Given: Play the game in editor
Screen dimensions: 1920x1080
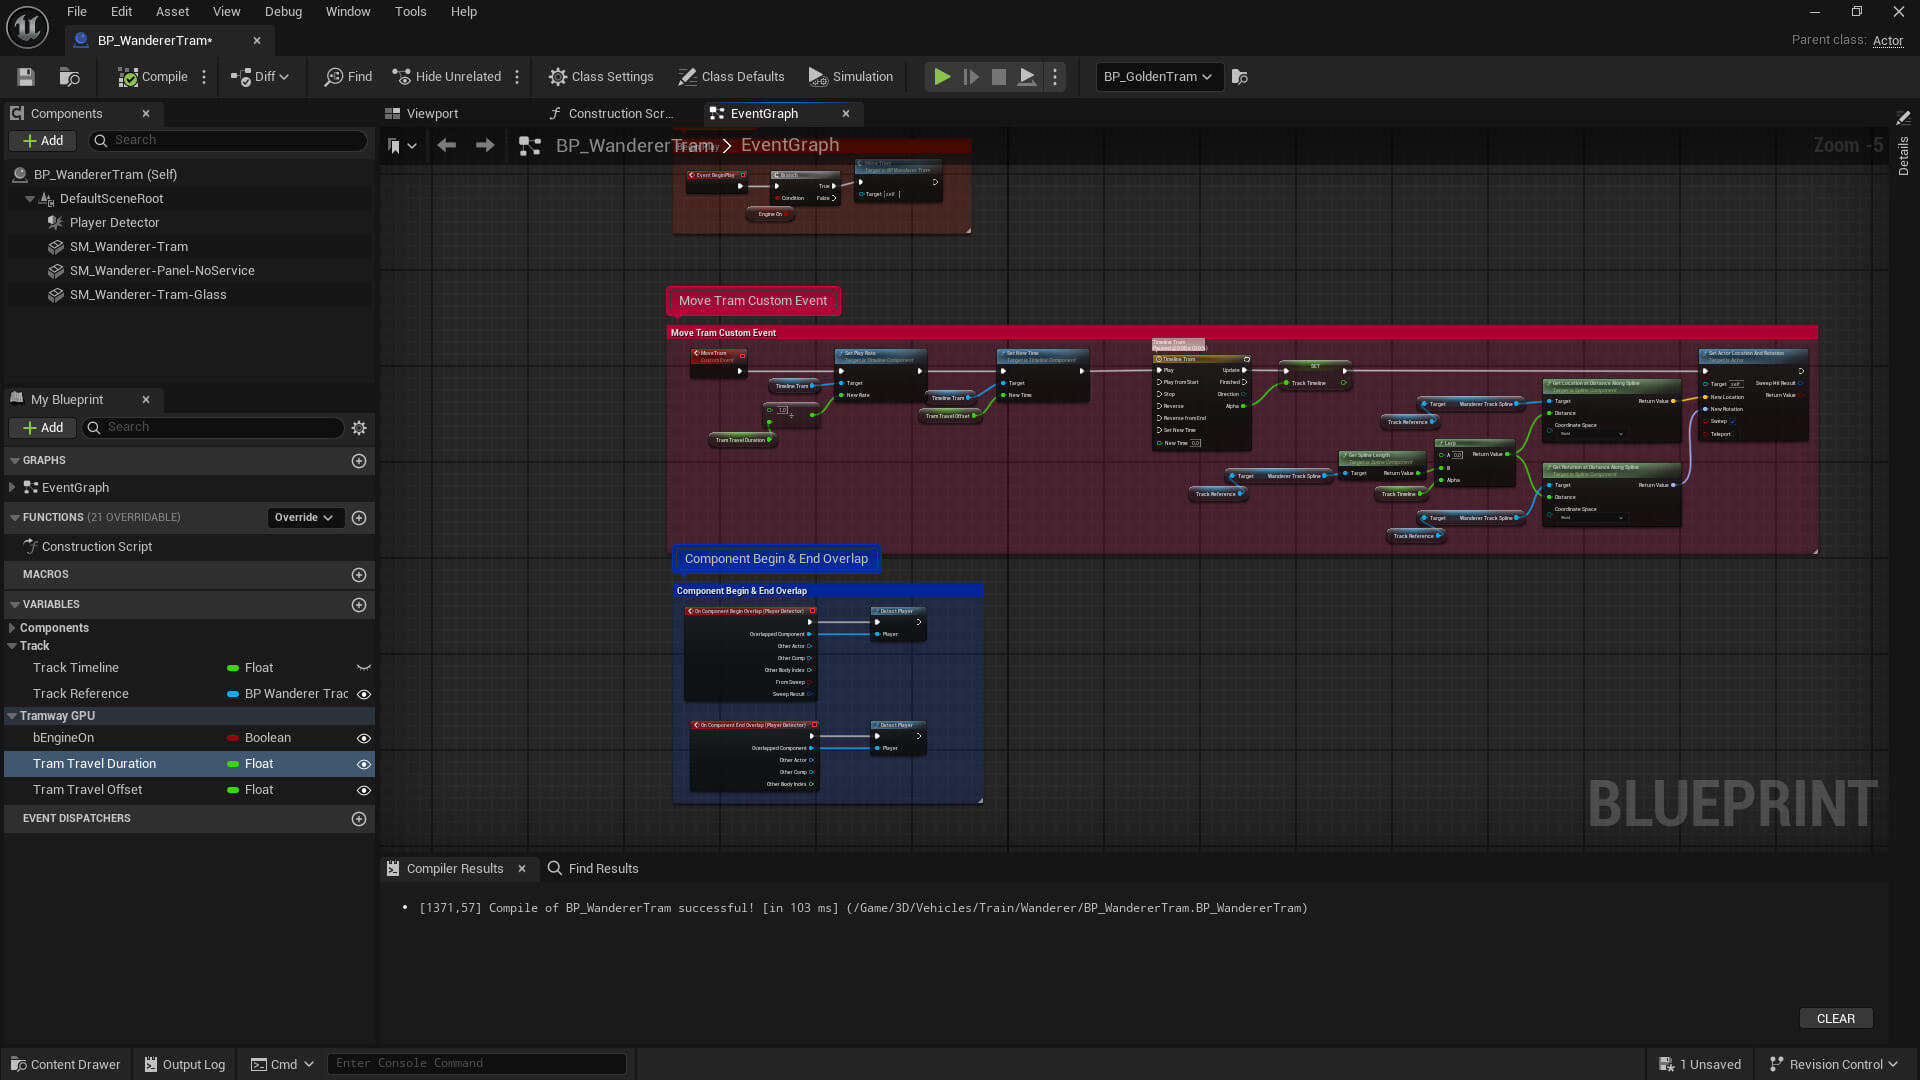Looking at the screenshot, I should click(941, 76).
